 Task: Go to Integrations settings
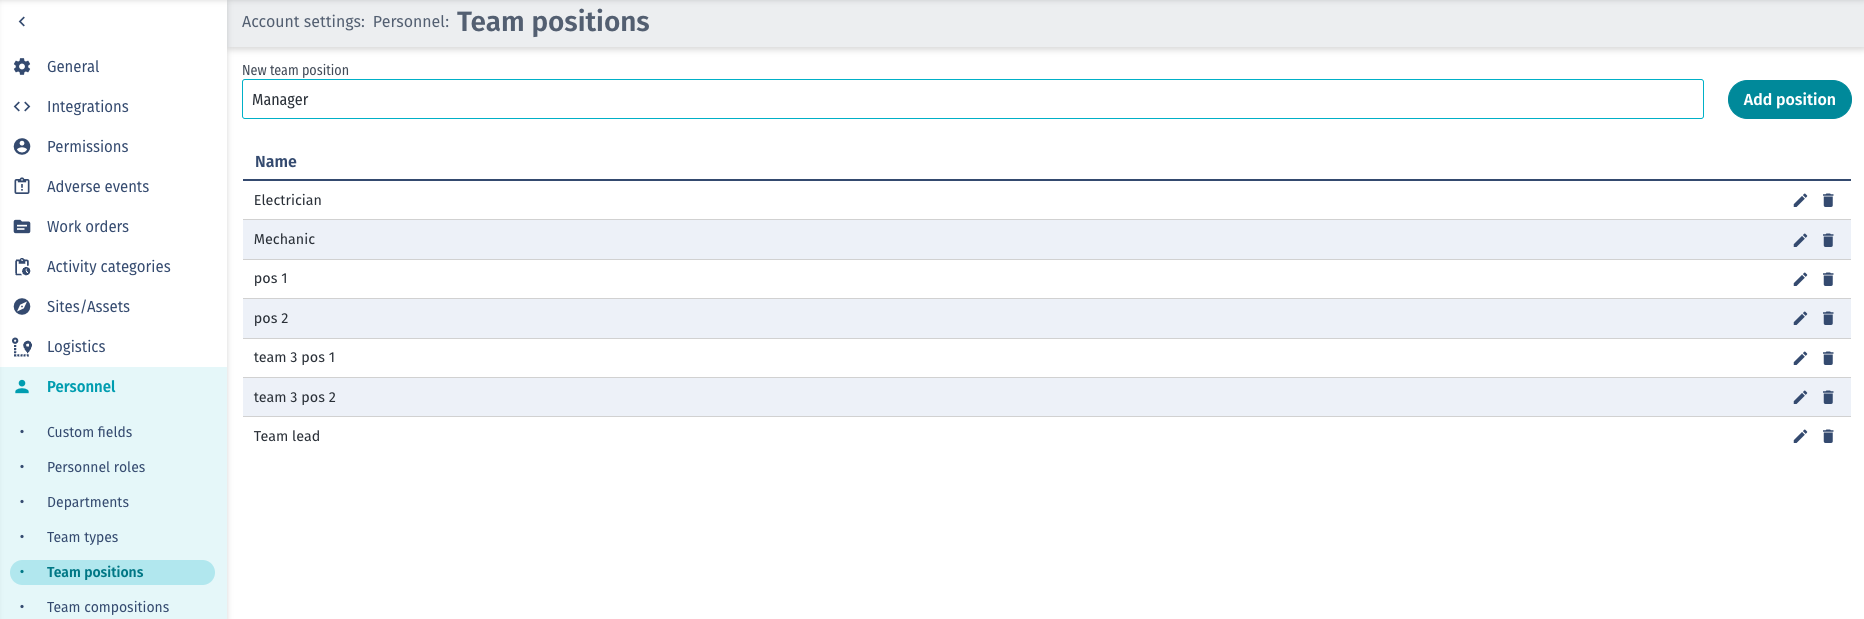(x=87, y=107)
